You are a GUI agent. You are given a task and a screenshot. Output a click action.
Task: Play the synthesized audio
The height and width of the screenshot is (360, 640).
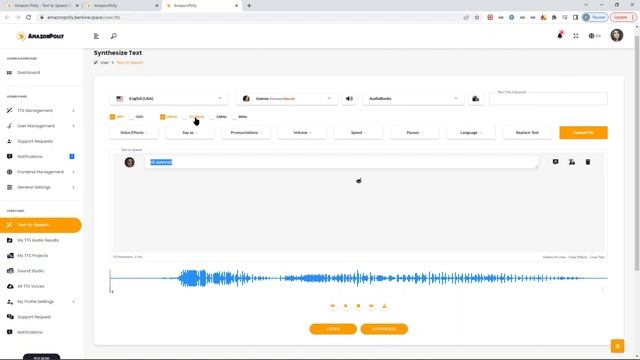point(346,306)
